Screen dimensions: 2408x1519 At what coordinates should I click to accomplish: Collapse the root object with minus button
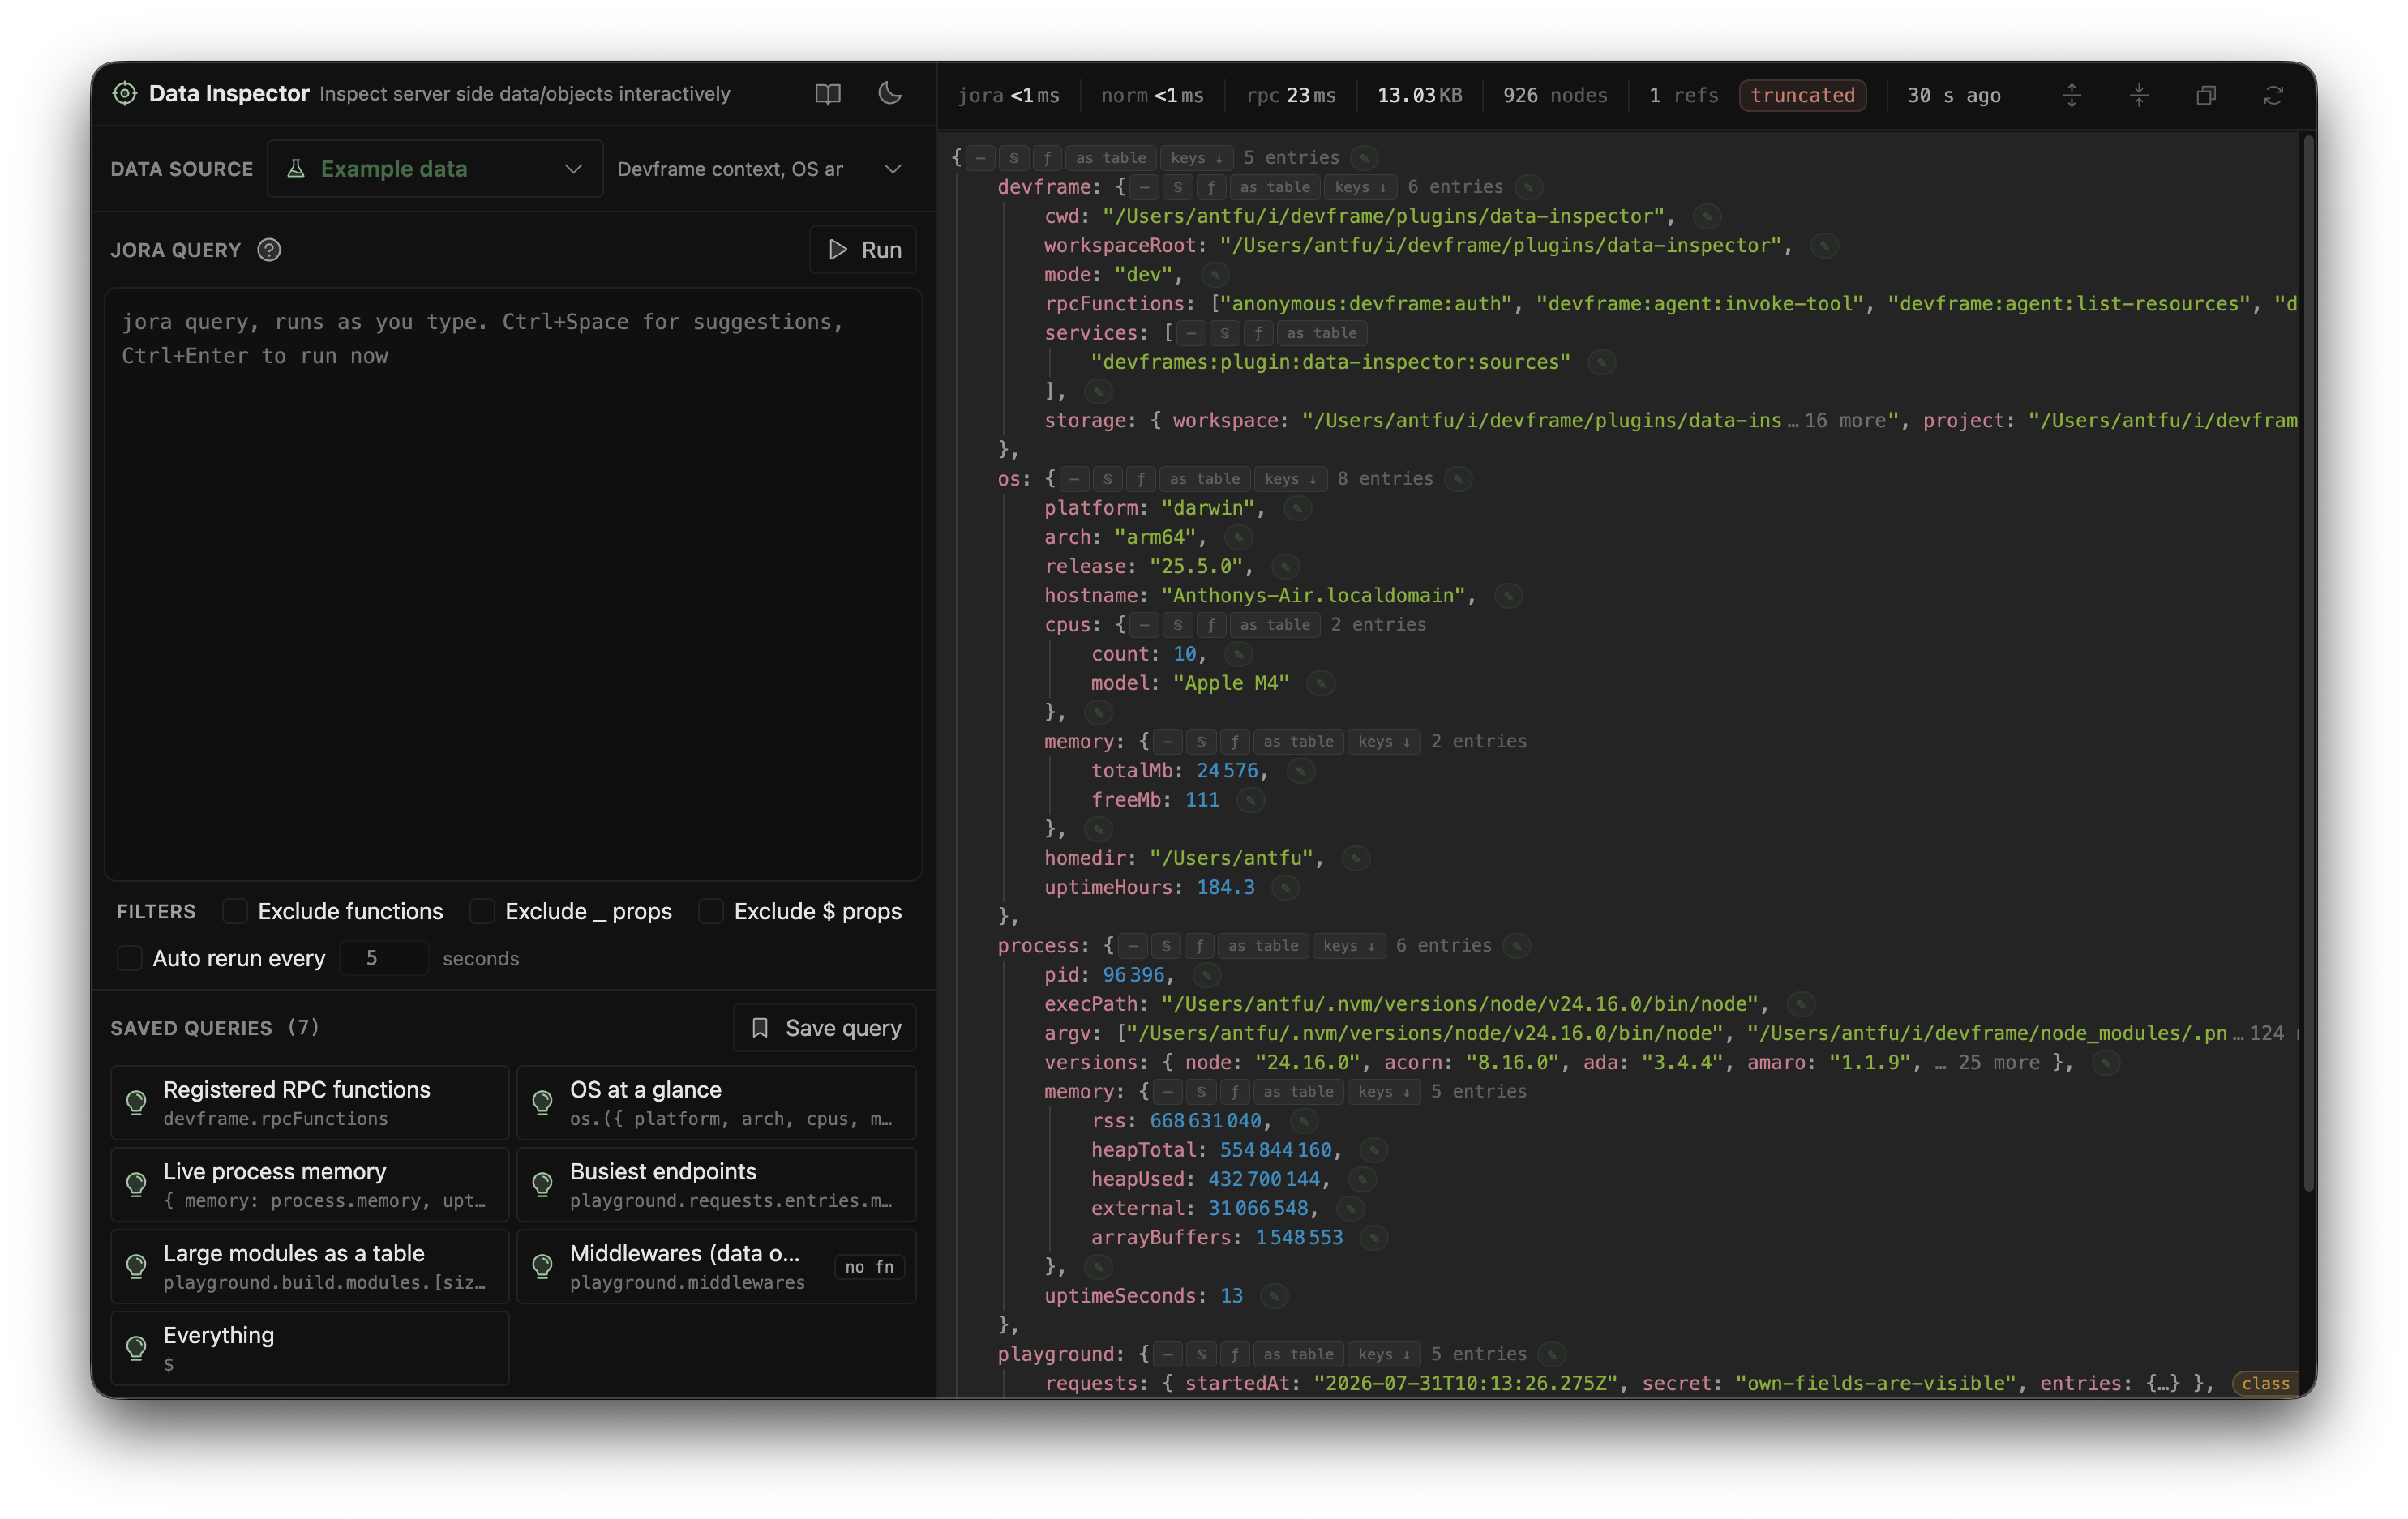pyautogui.click(x=981, y=158)
